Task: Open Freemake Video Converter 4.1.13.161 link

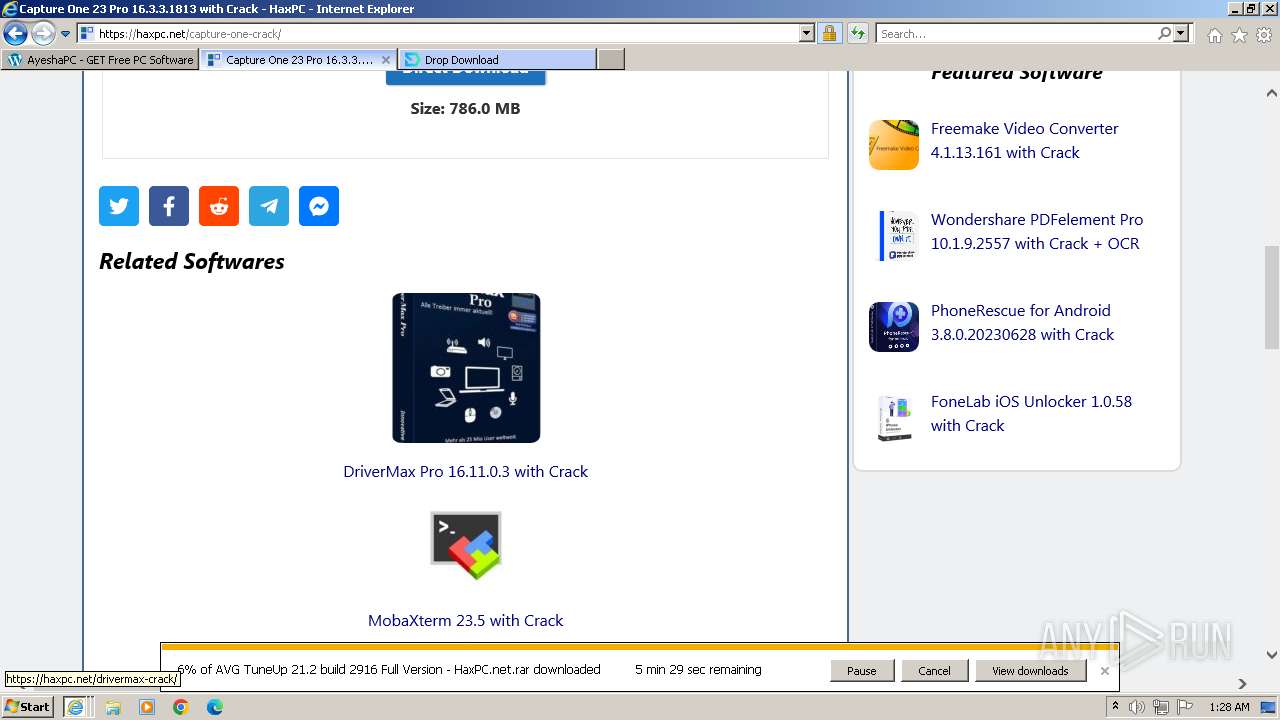Action: point(1025,140)
